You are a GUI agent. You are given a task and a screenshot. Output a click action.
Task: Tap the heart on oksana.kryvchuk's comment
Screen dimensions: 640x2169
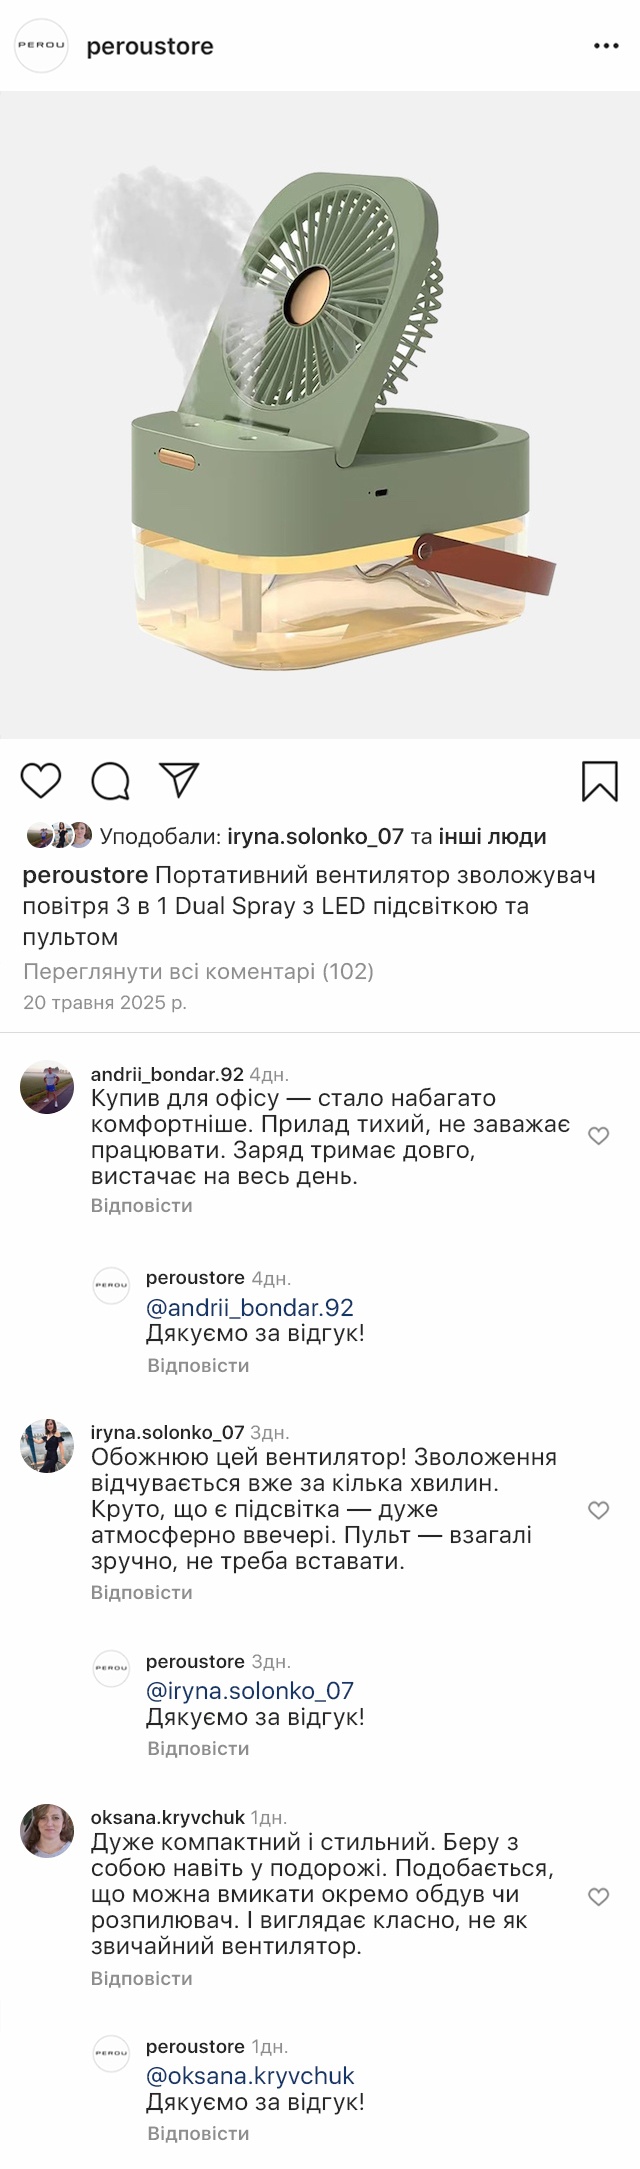pyautogui.click(x=598, y=1897)
